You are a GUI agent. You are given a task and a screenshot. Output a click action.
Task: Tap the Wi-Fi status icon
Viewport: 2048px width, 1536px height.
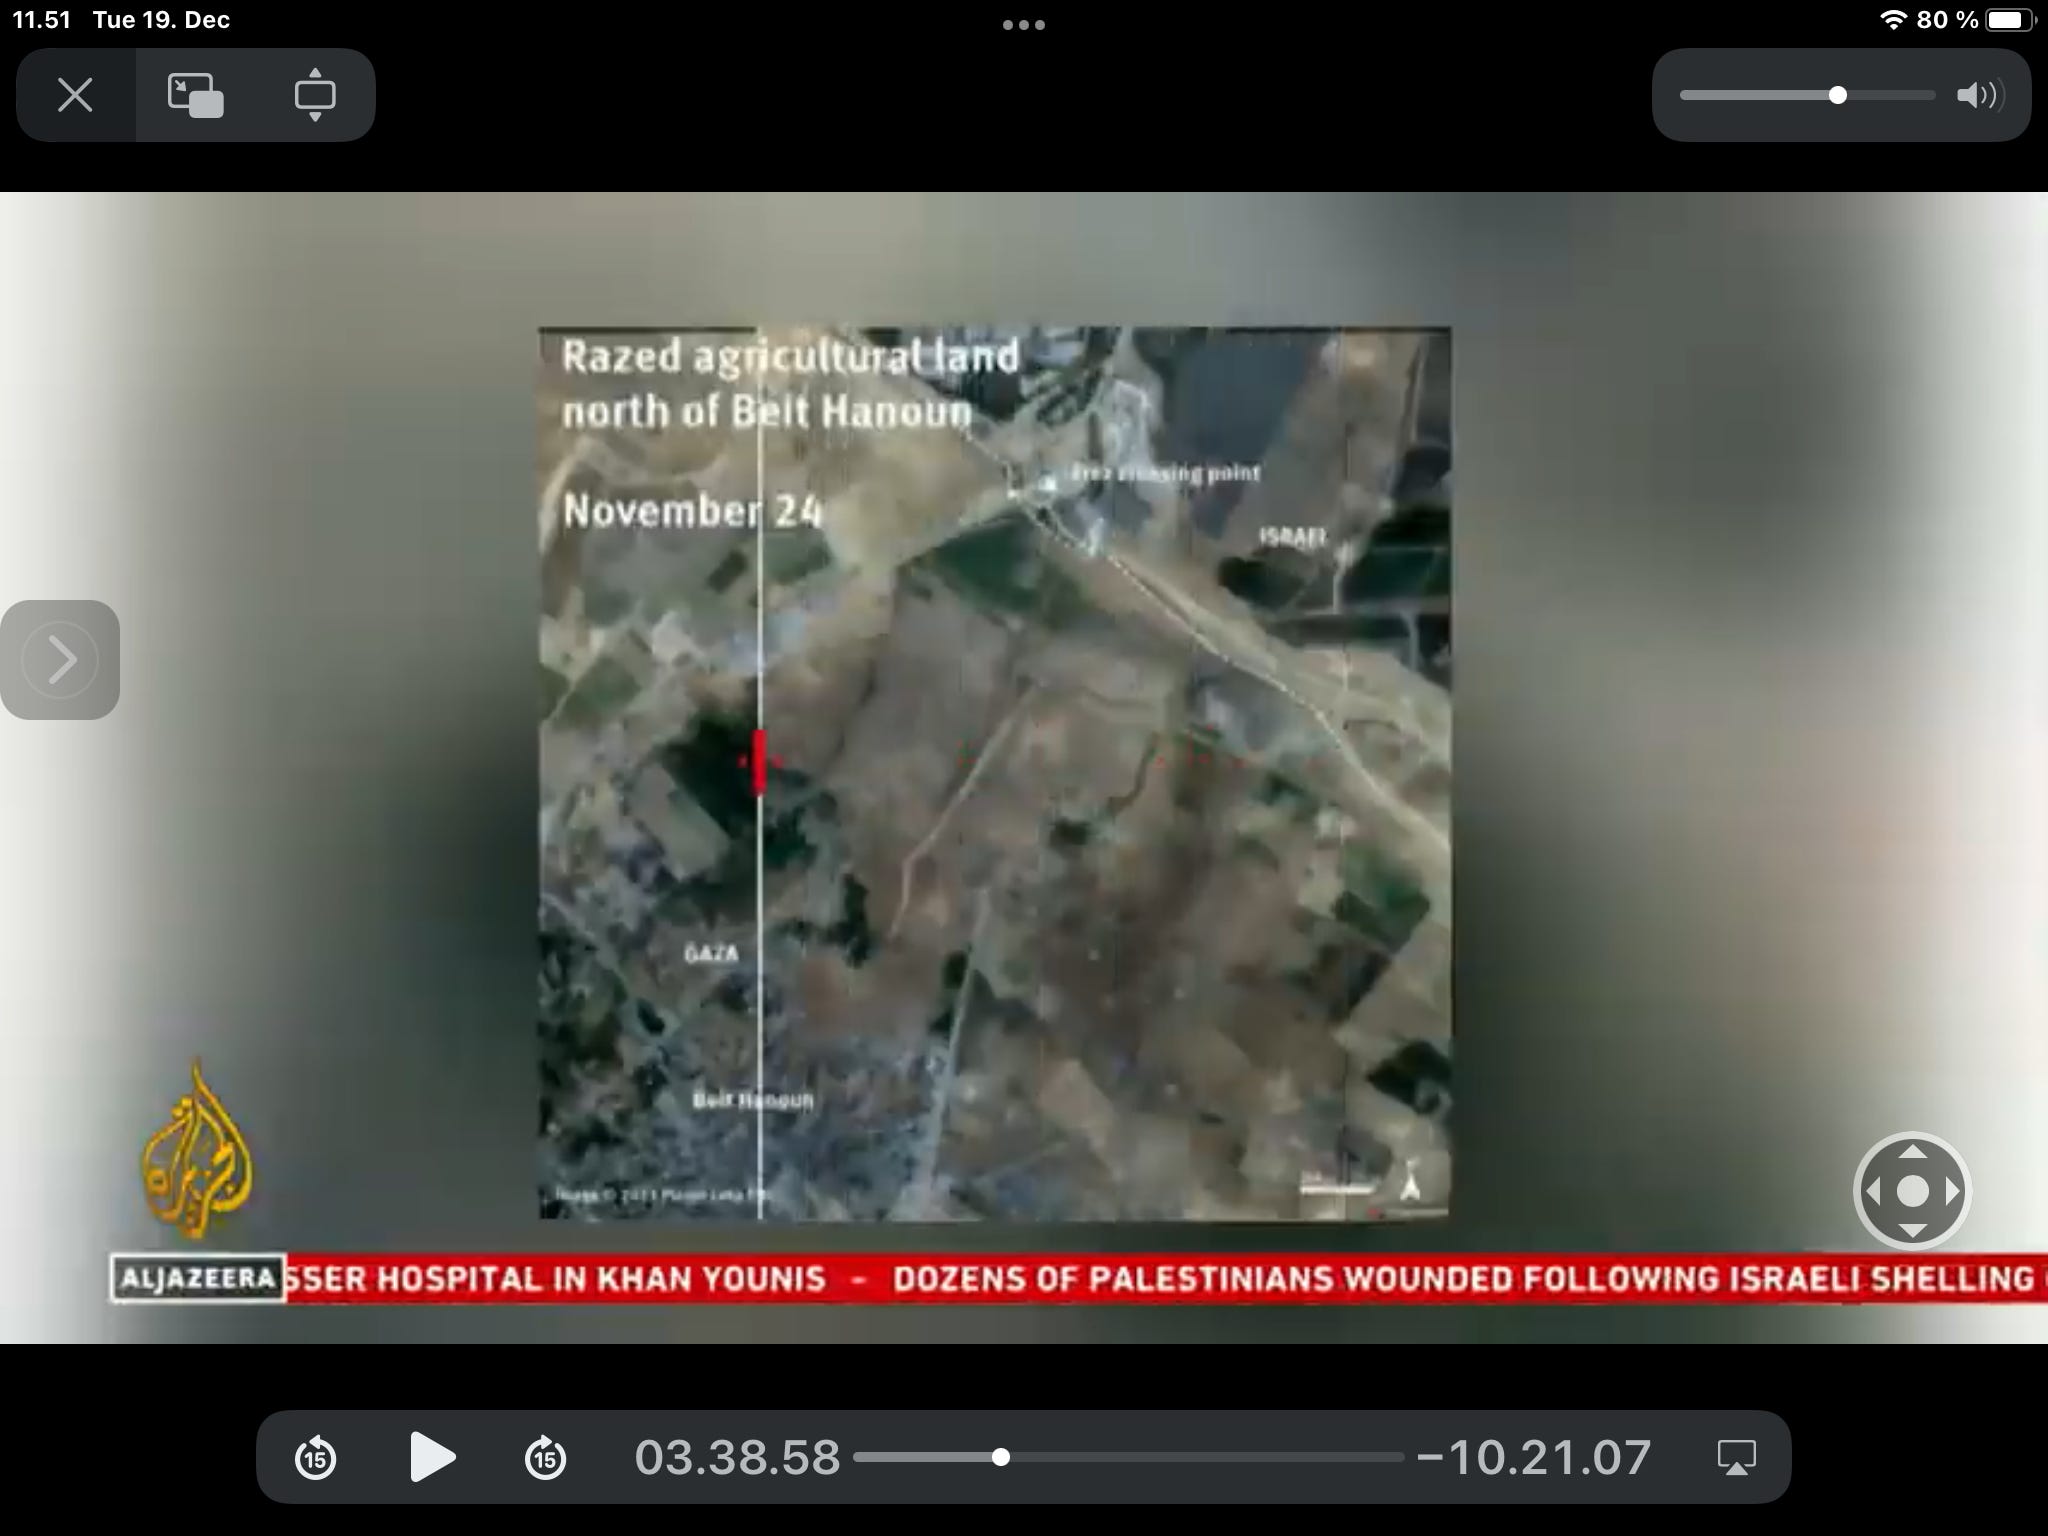coord(1892,20)
